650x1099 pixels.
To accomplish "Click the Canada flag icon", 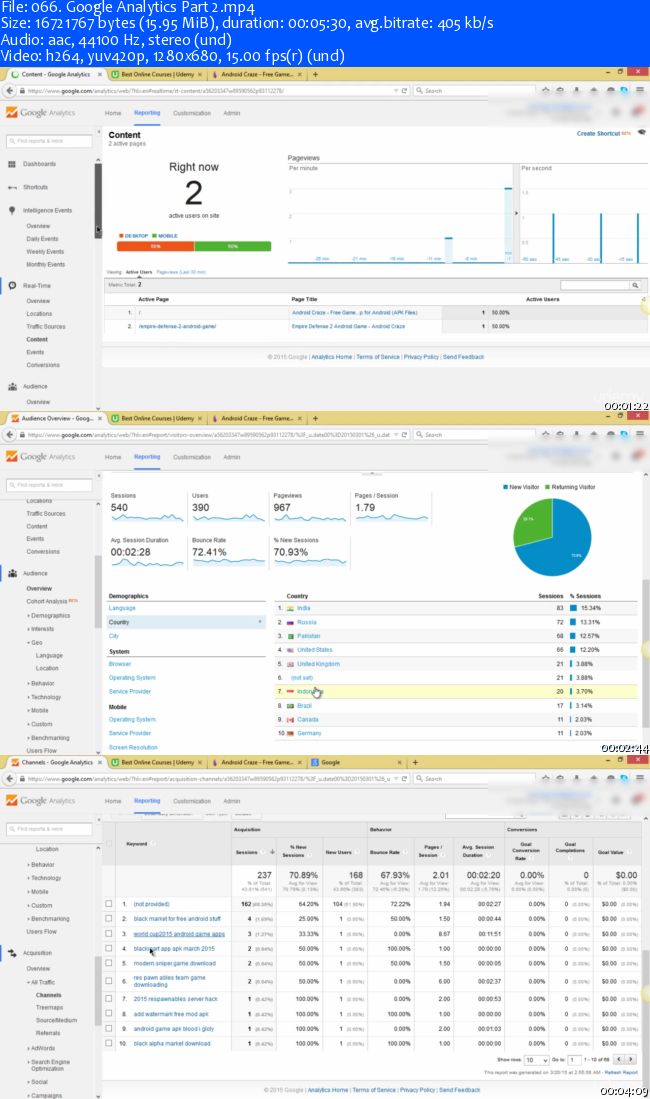I will click(x=290, y=720).
